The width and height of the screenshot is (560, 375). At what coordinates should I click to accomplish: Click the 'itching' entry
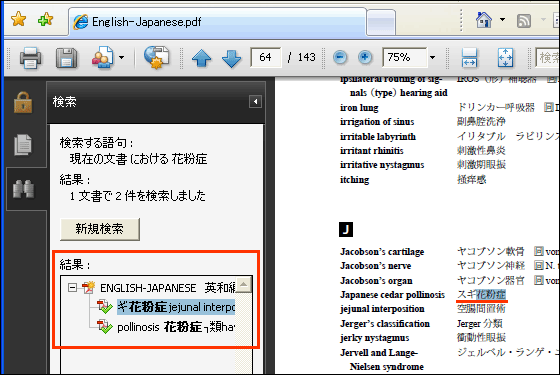click(354, 180)
